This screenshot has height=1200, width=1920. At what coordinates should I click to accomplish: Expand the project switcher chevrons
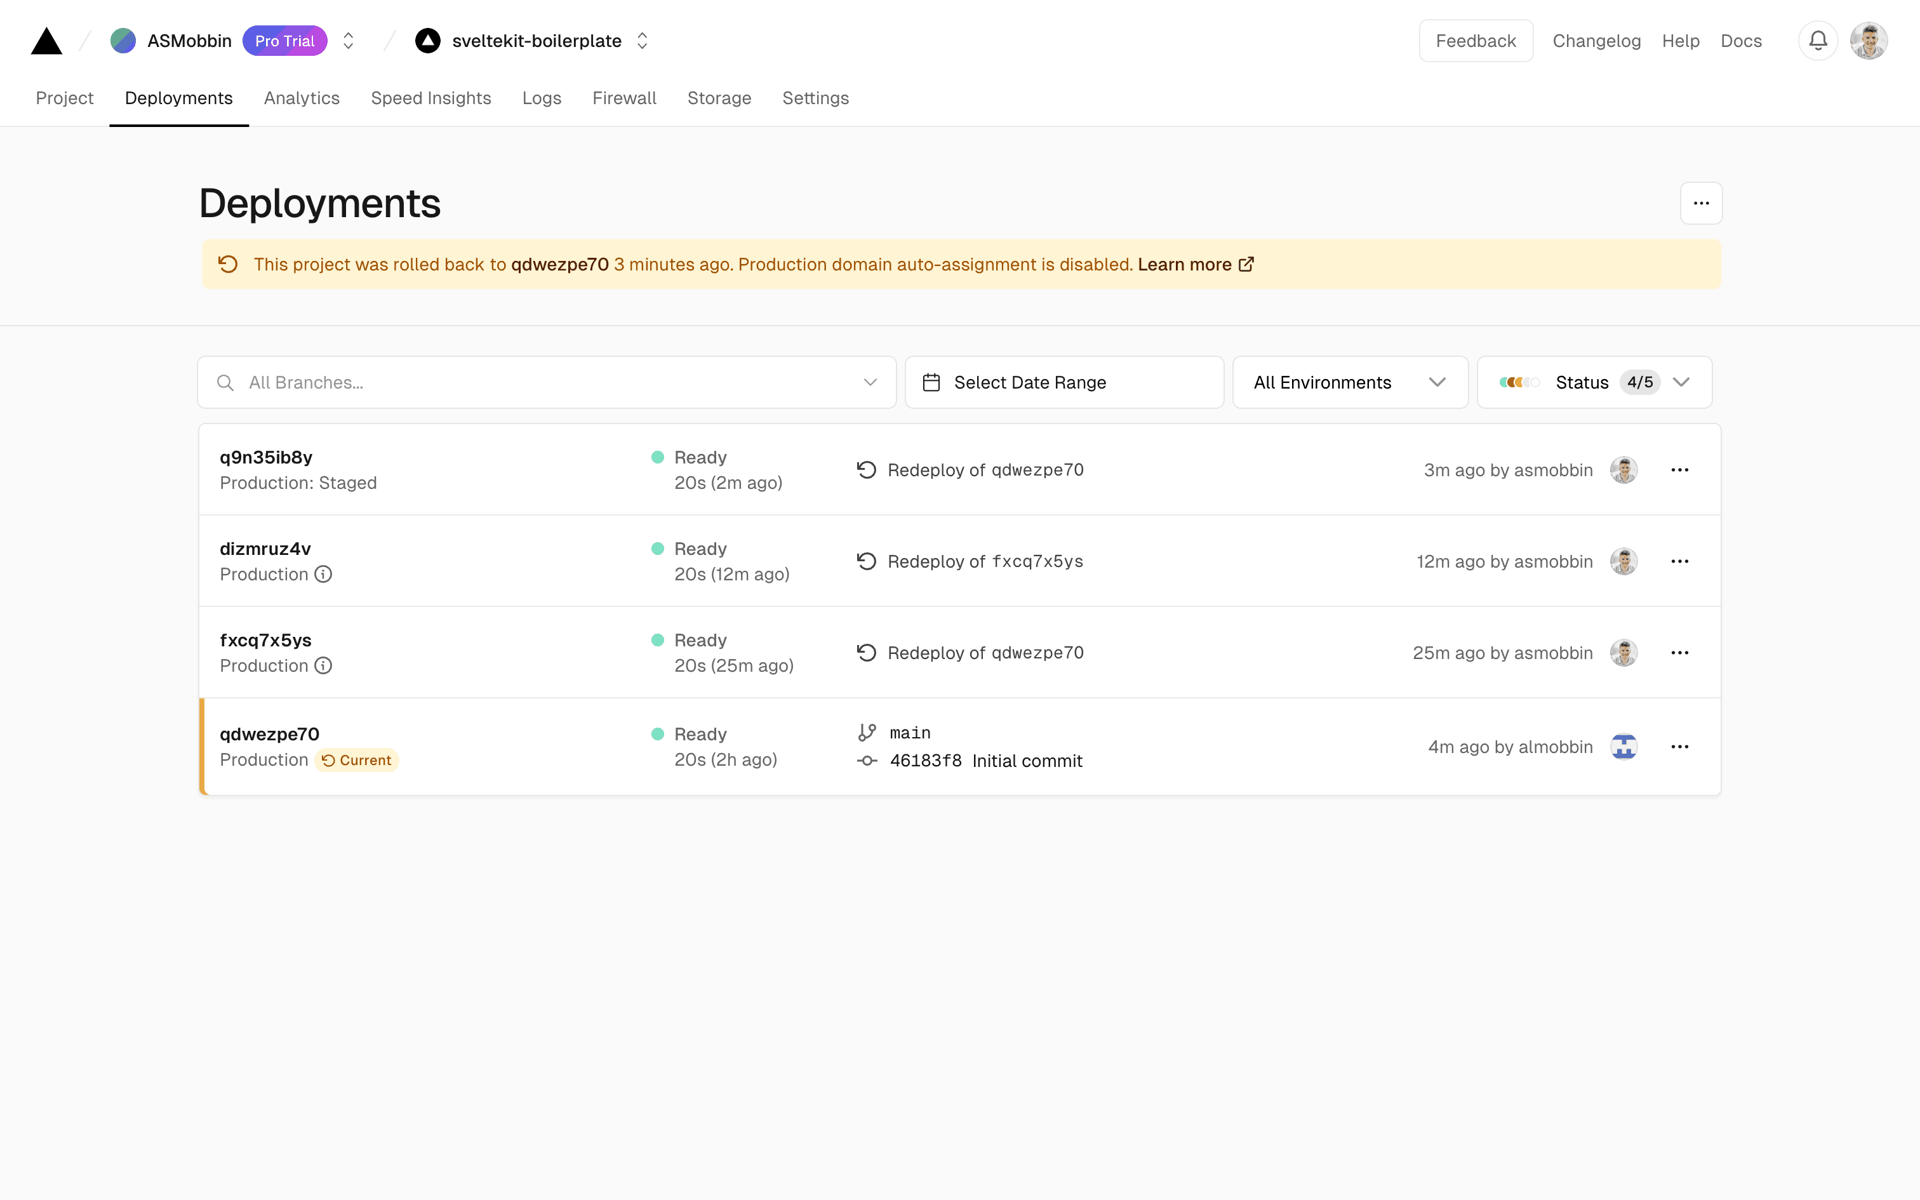pos(642,41)
